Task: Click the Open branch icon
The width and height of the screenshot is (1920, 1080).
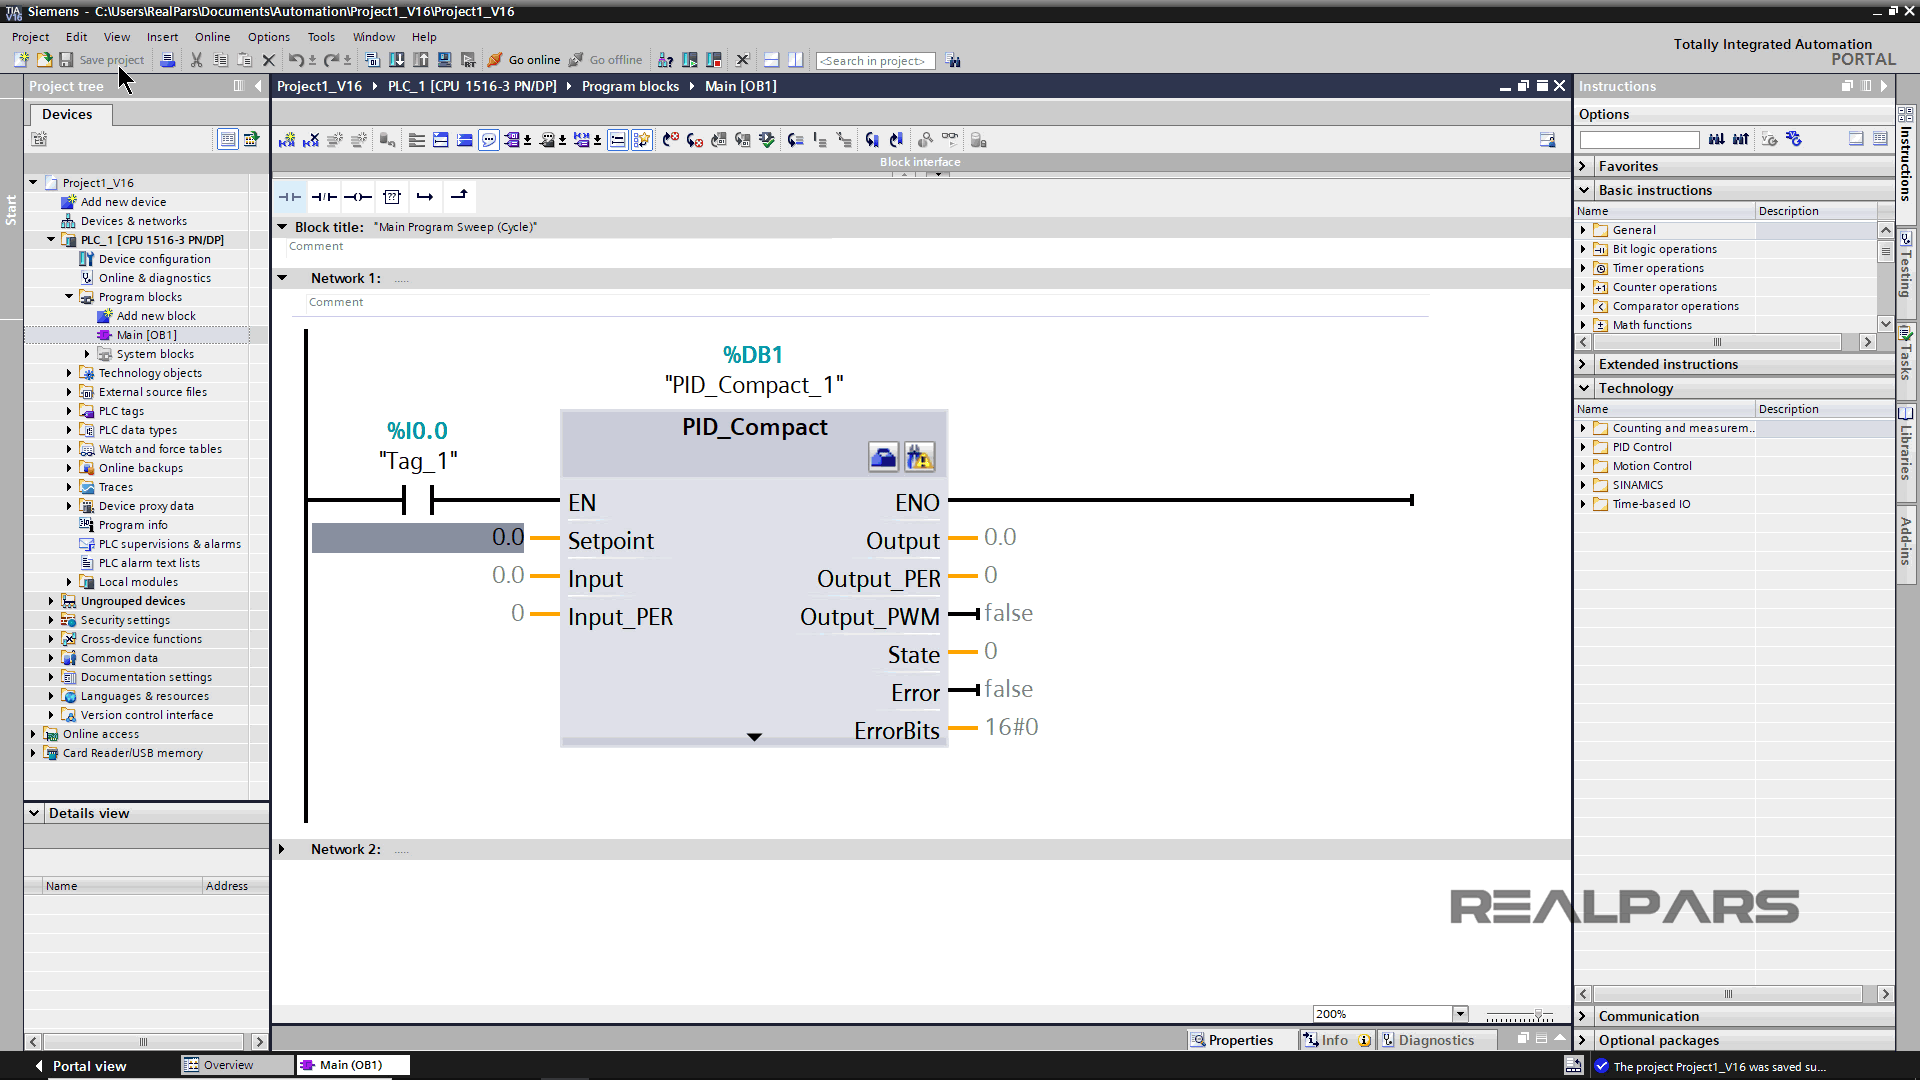Action: [425, 197]
